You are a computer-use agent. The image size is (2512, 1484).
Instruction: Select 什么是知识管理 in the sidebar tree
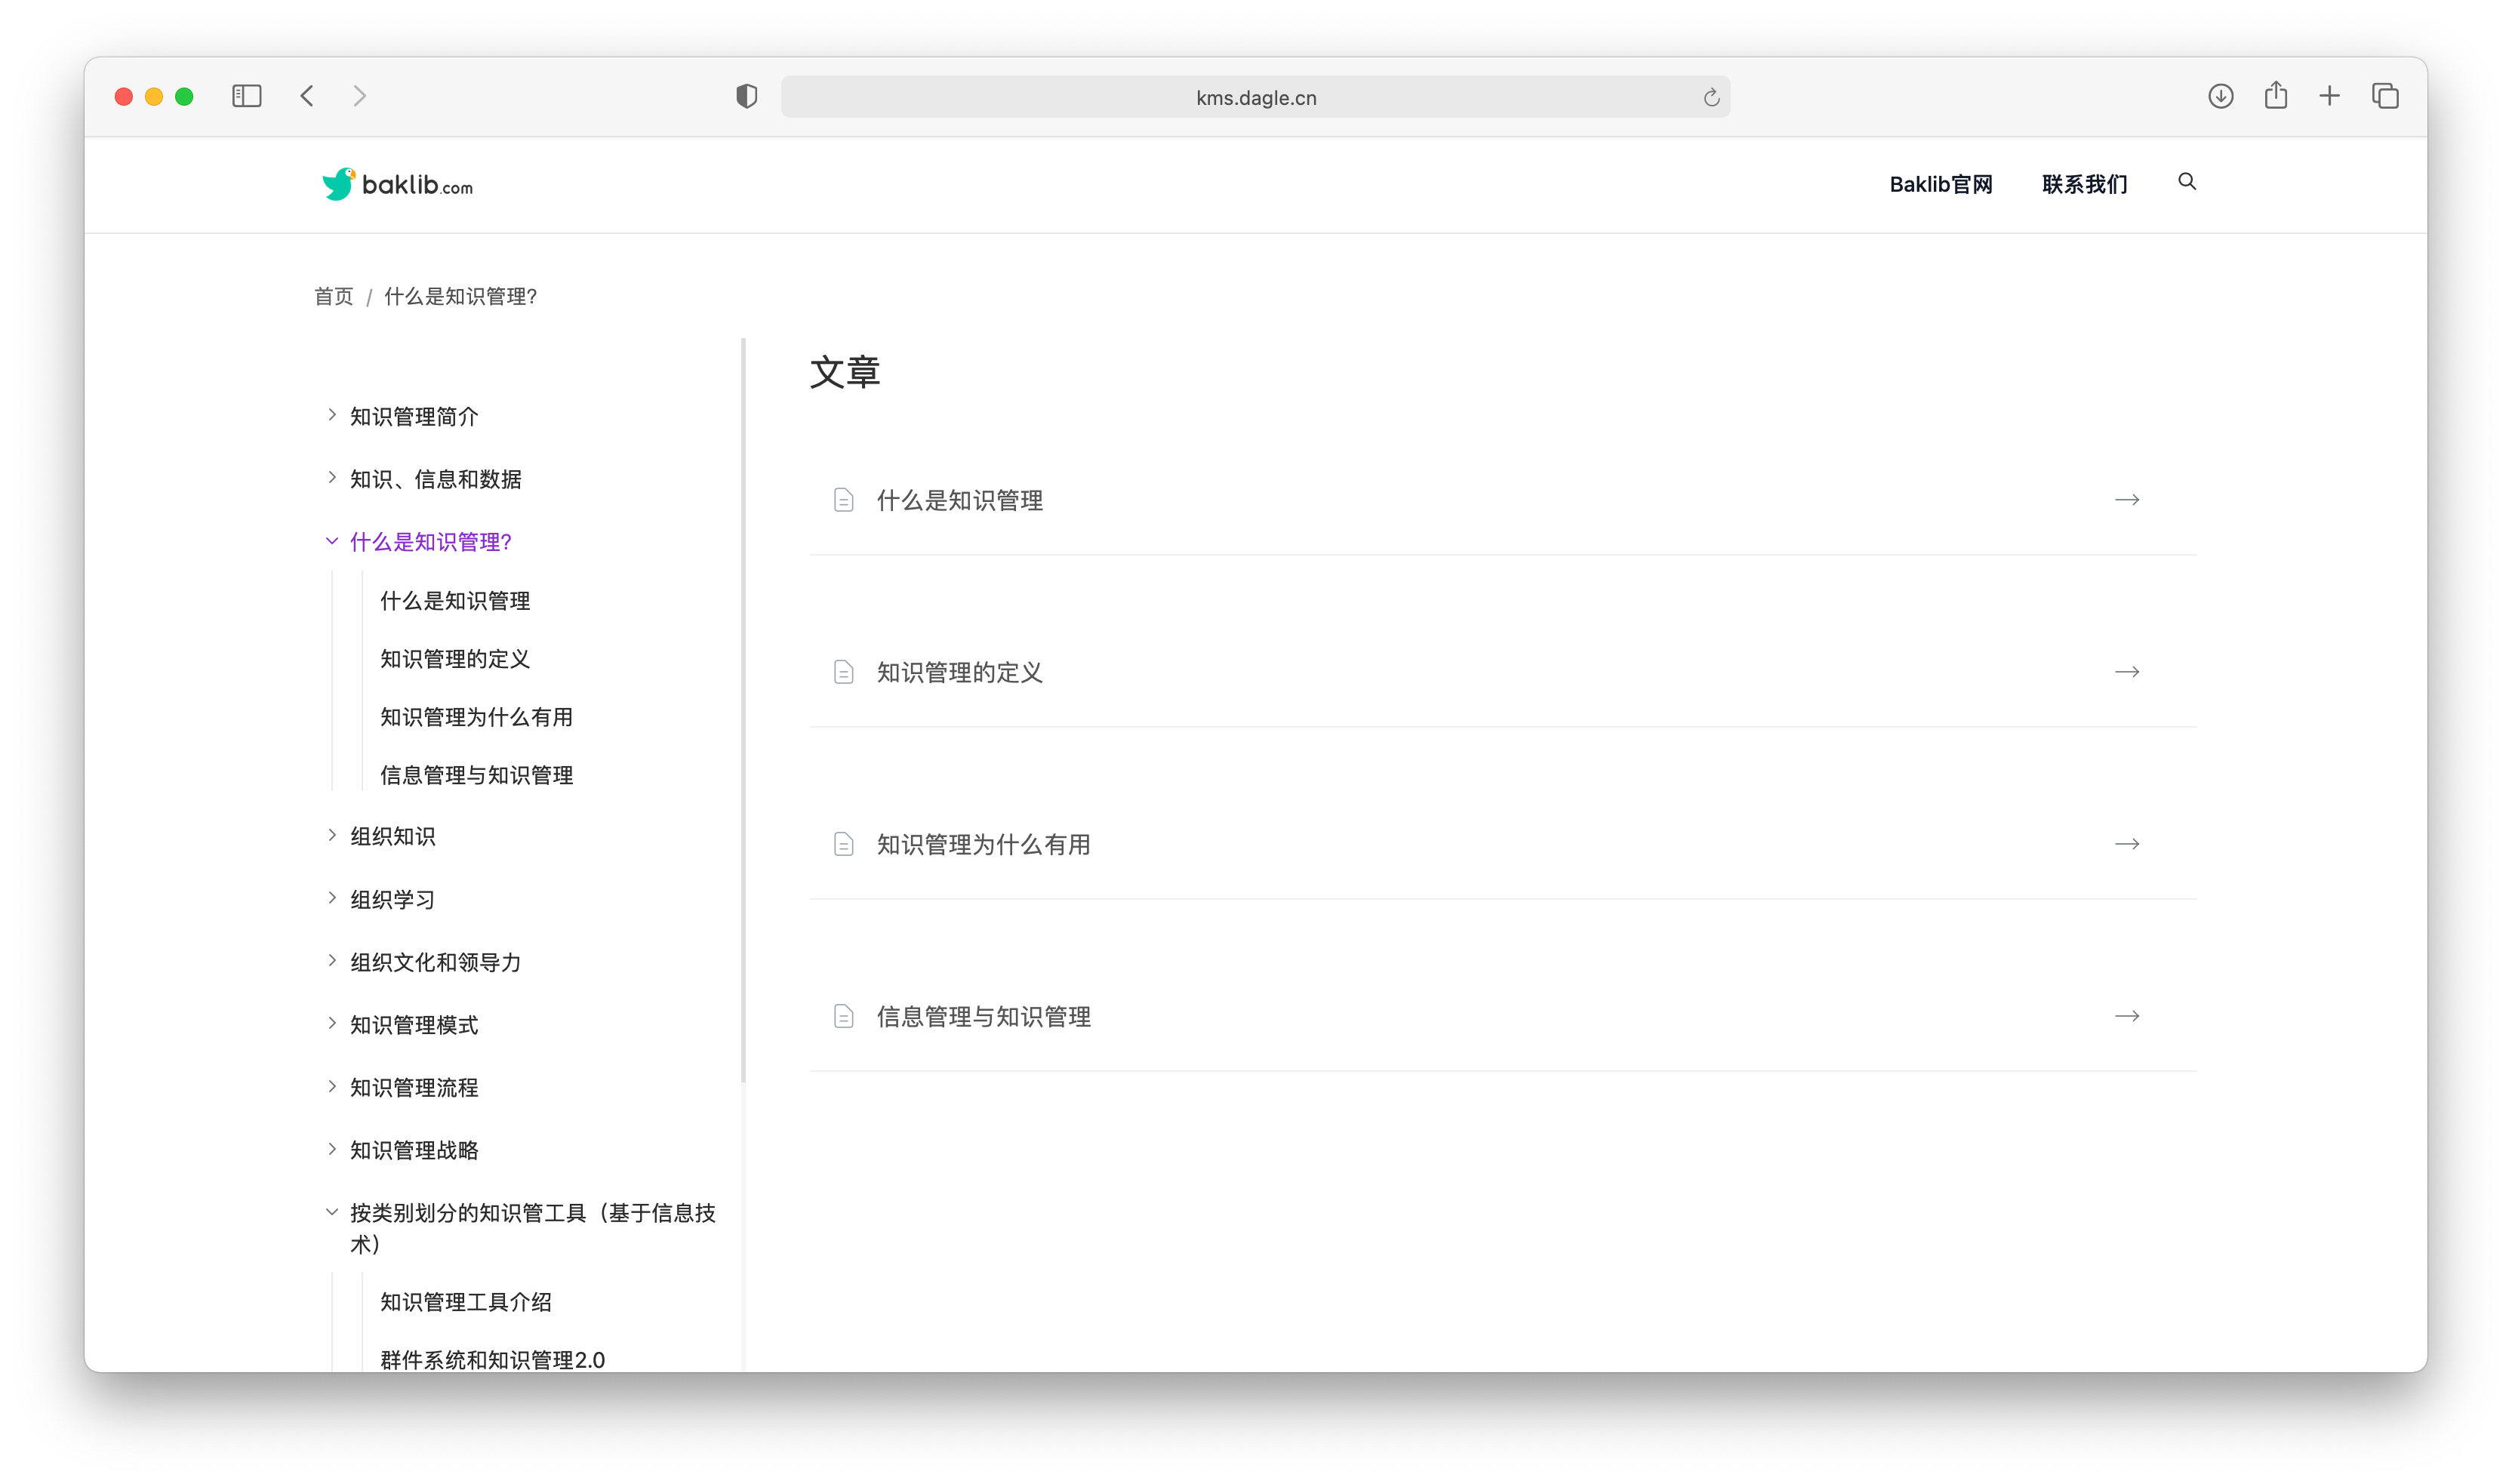[455, 600]
